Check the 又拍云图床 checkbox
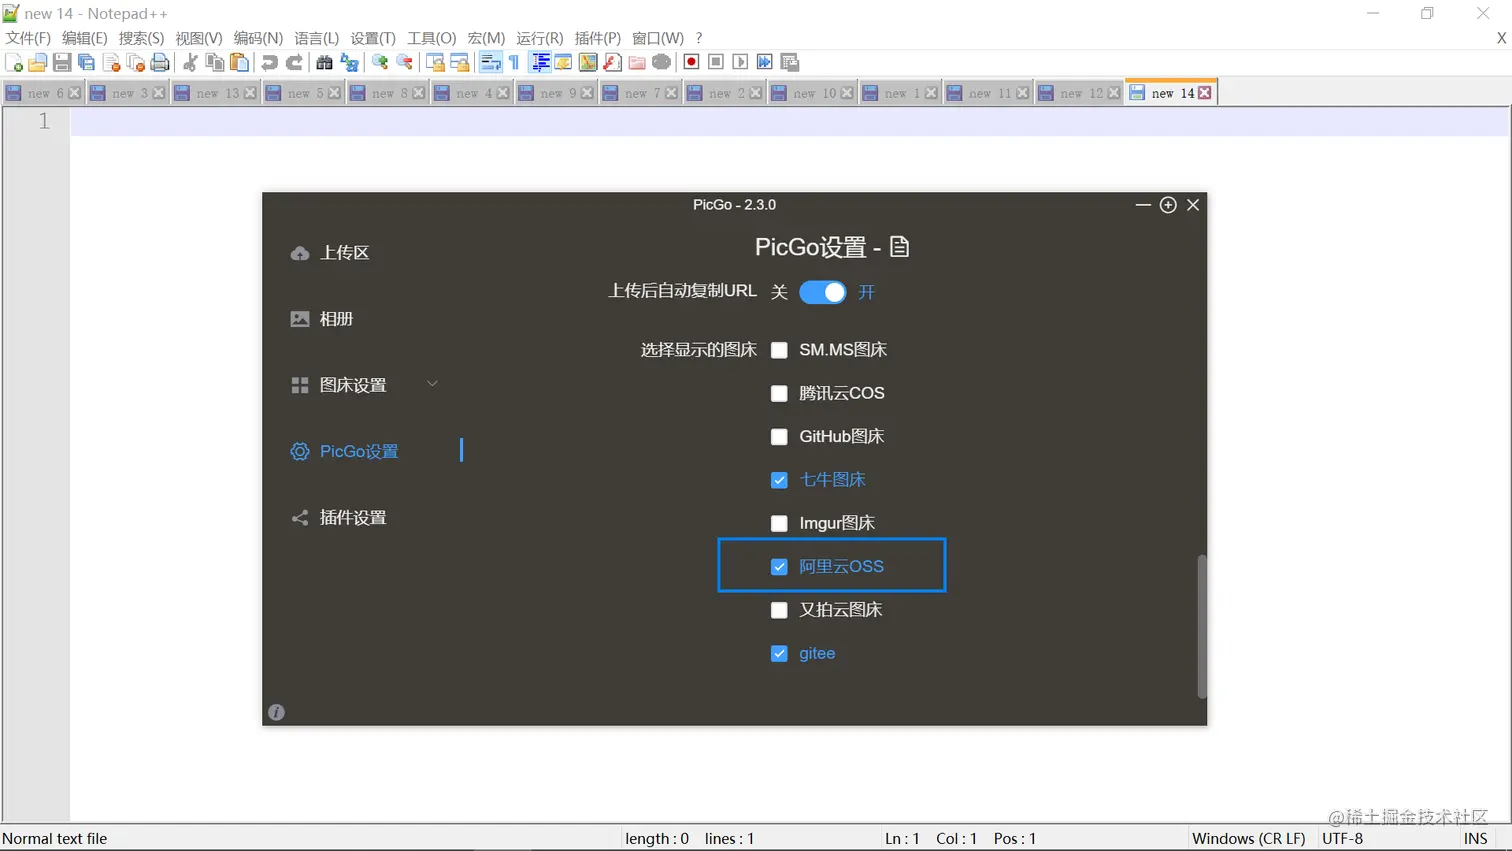 point(779,610)
